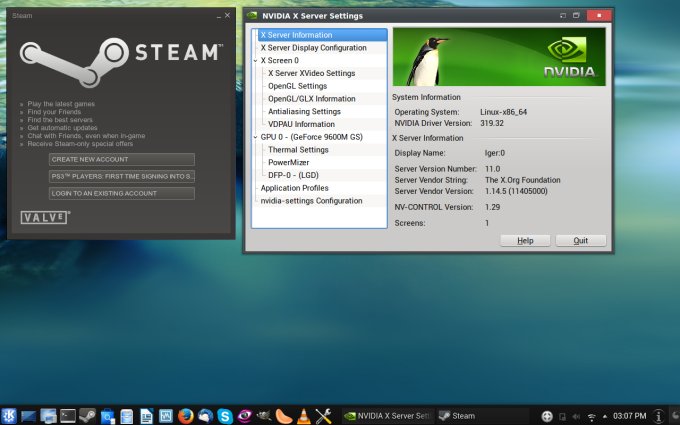The image size is (680, 425).
Task: Click the driver version value 319.32
Action: 492,123
